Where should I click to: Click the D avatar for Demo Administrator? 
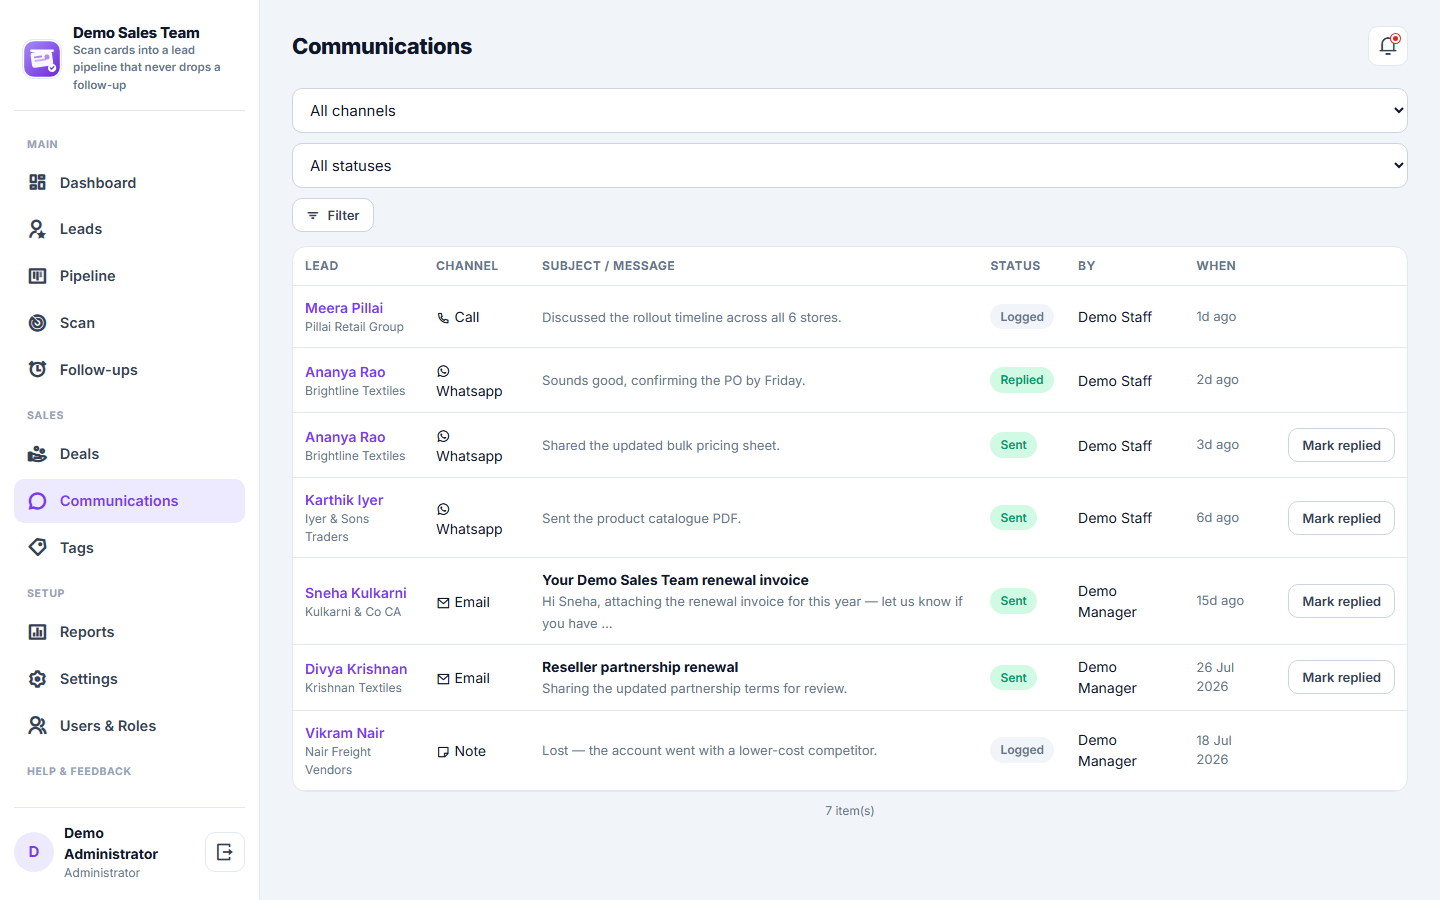click(x=34, y=852)
